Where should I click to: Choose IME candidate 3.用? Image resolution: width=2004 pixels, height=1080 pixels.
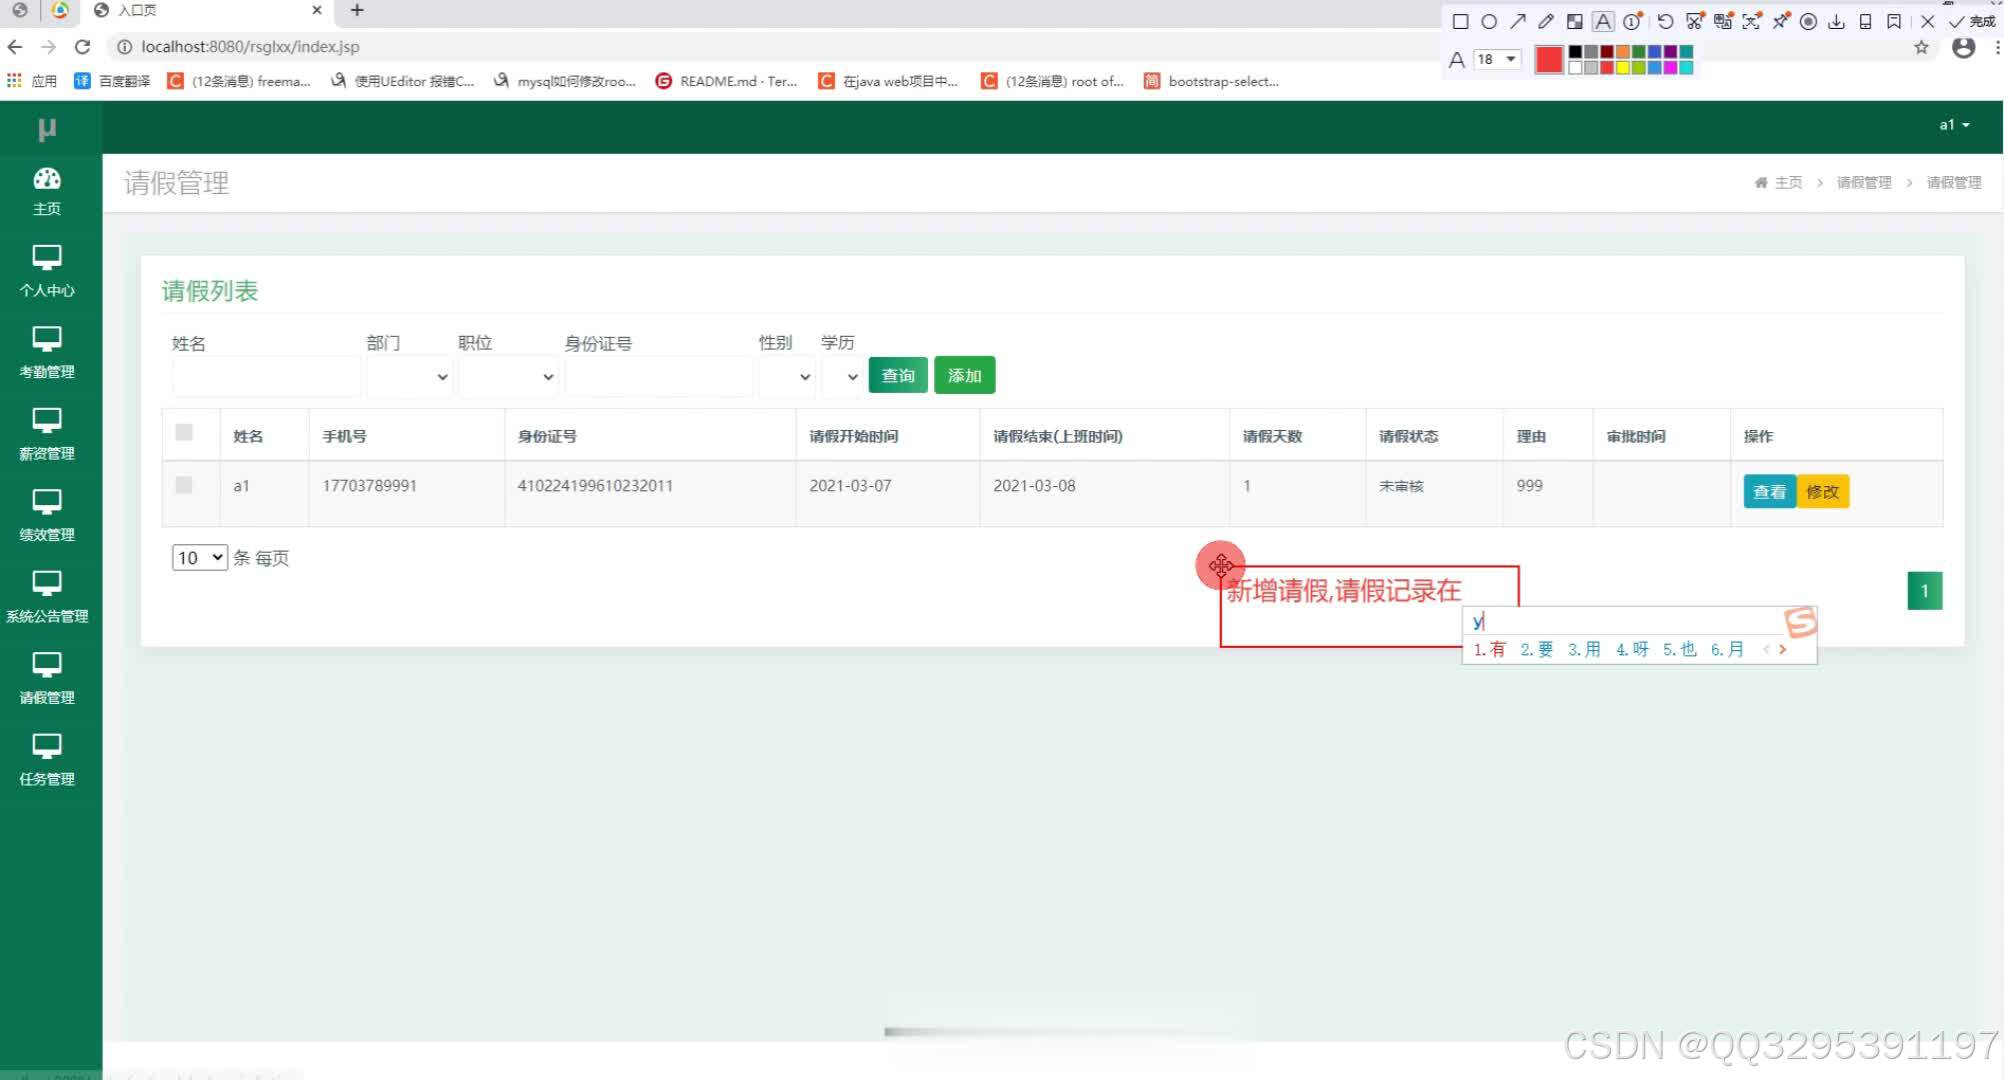(1584, 649)
